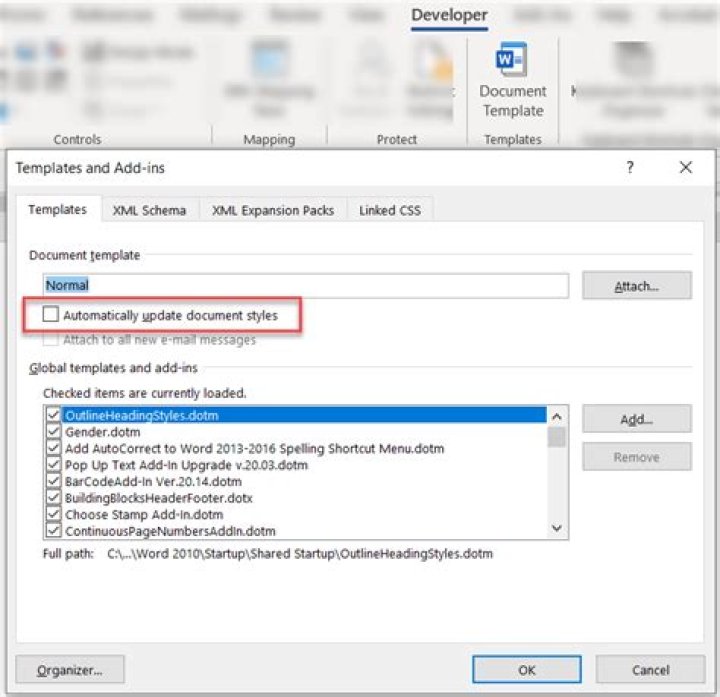Uncheck the BuildingBlocksHeaderFooter.dotx checkbox
The image size is (720, 697).
pyautogui.click(x=54, y=497)
